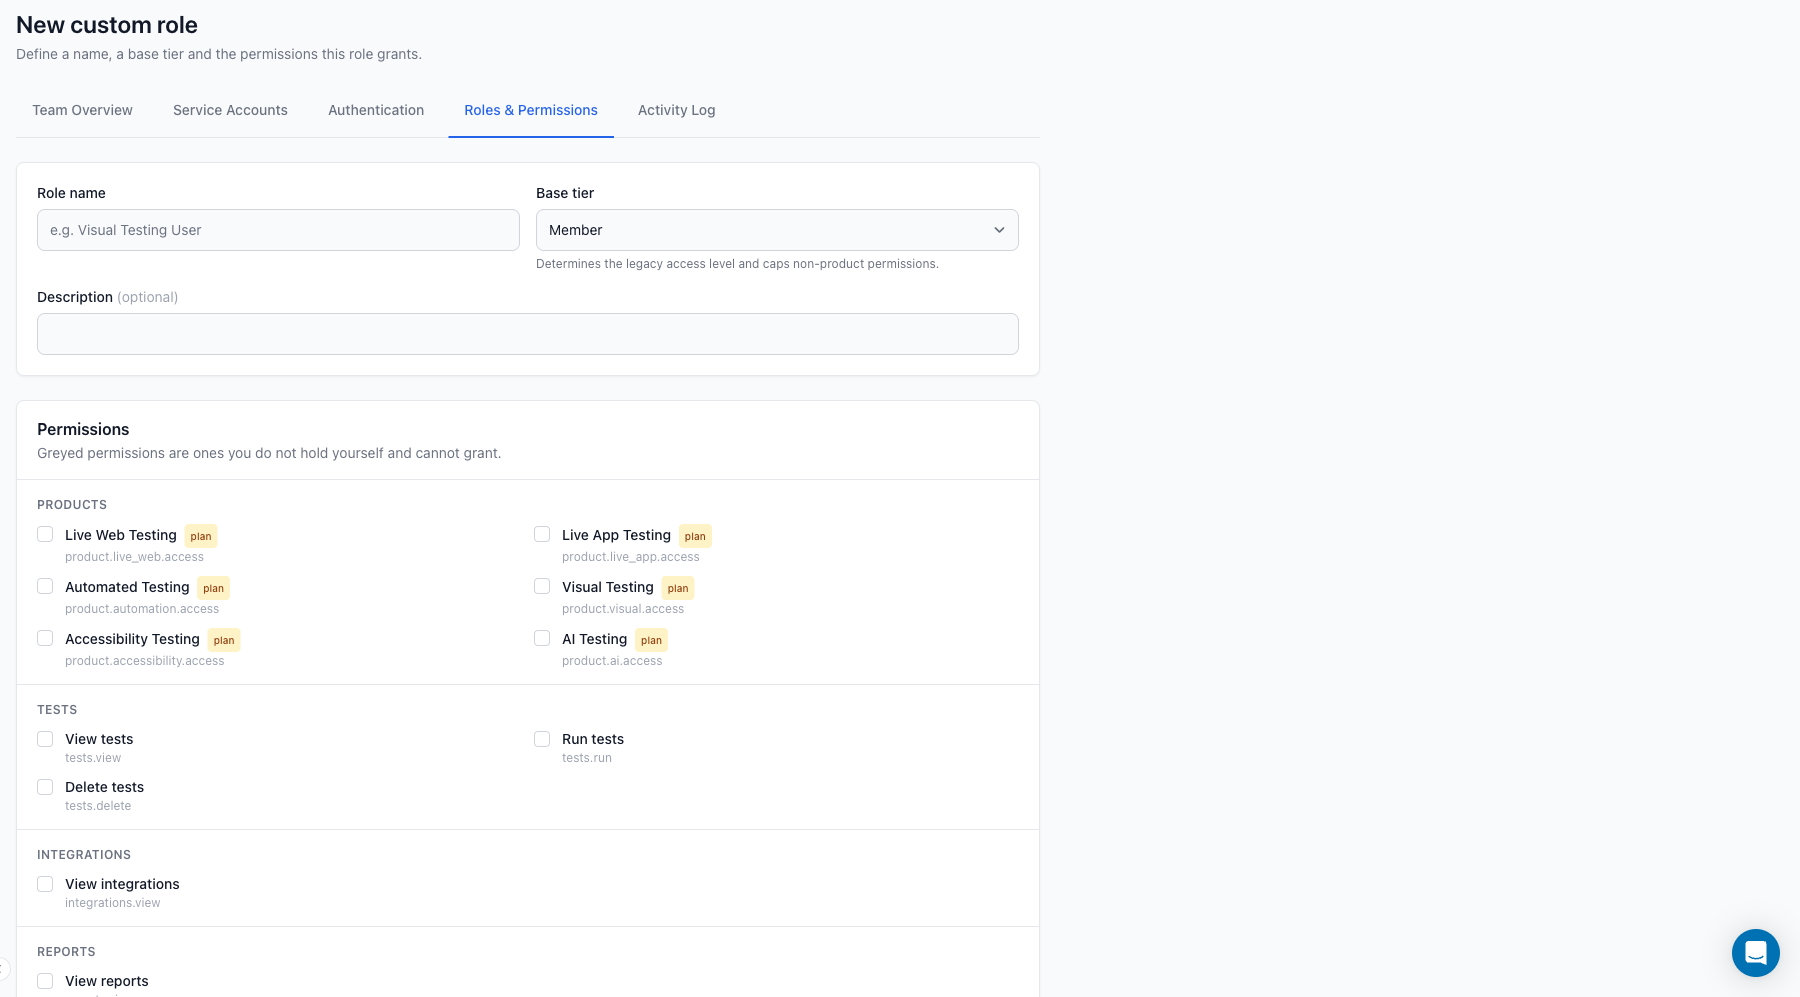
Task: Click the plan badge beside Live App Testing
Action: tap(695, 536)
